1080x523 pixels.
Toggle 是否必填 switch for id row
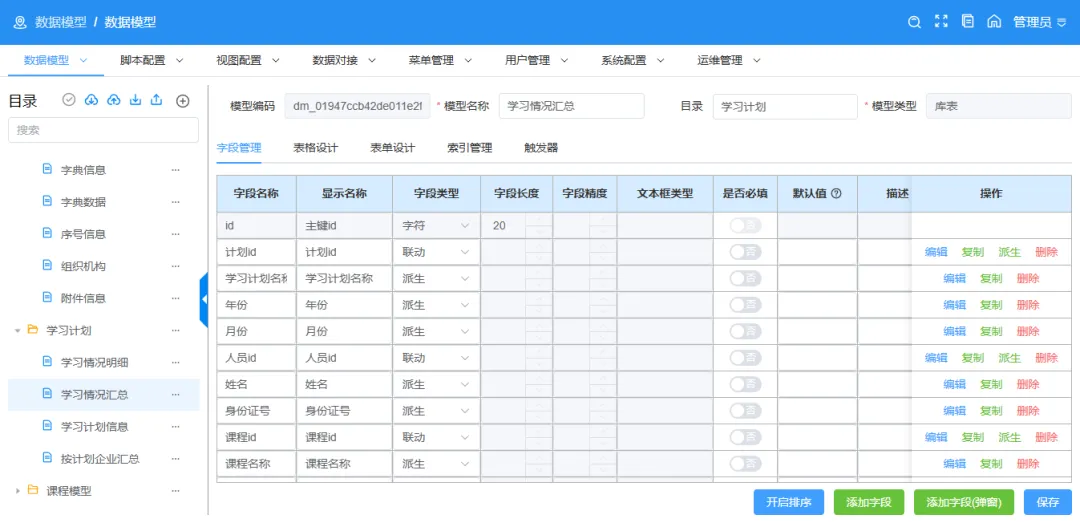click(745, 225)
